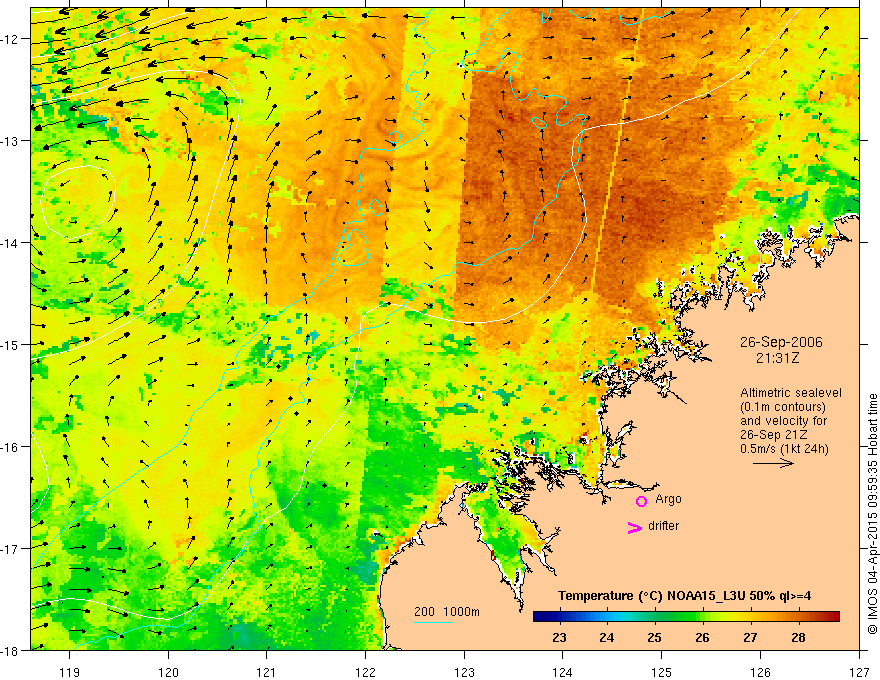Screen dimensions: 880x680
Task: Click the '0.5m/s (1kt 24h)' text
Action: (x=785, y=448)
